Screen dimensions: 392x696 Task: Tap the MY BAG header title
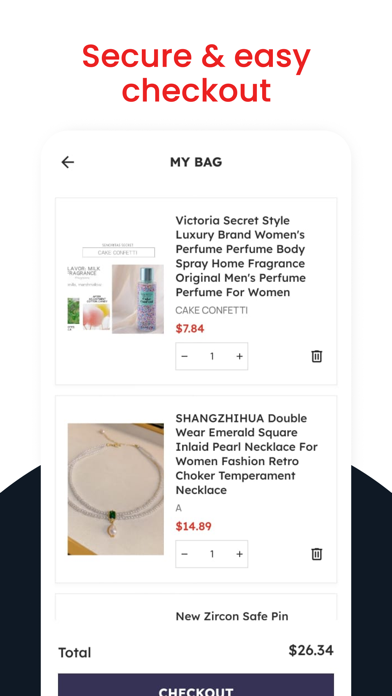click(196, 162)
